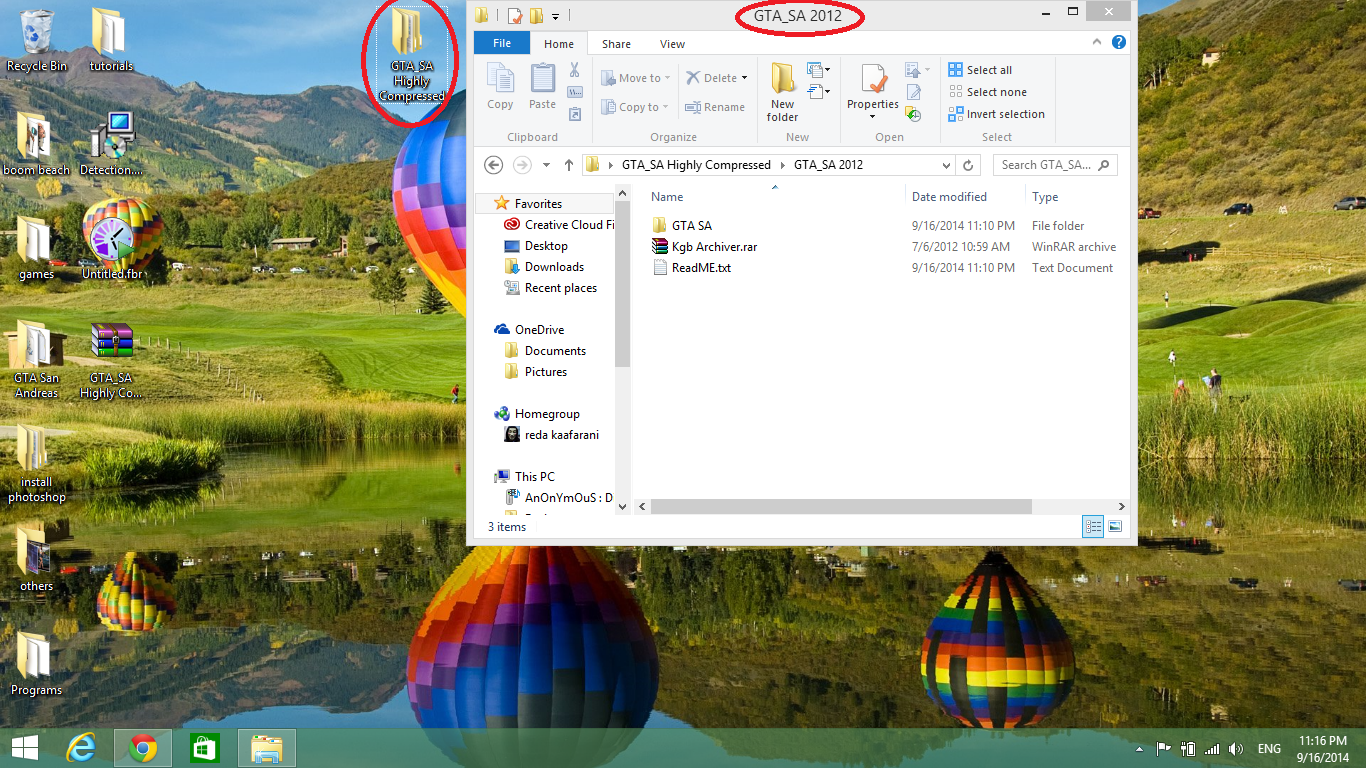Click the History icon in Open group
The width and height of the screenshot is (1366, 768).
click(913, 114)
